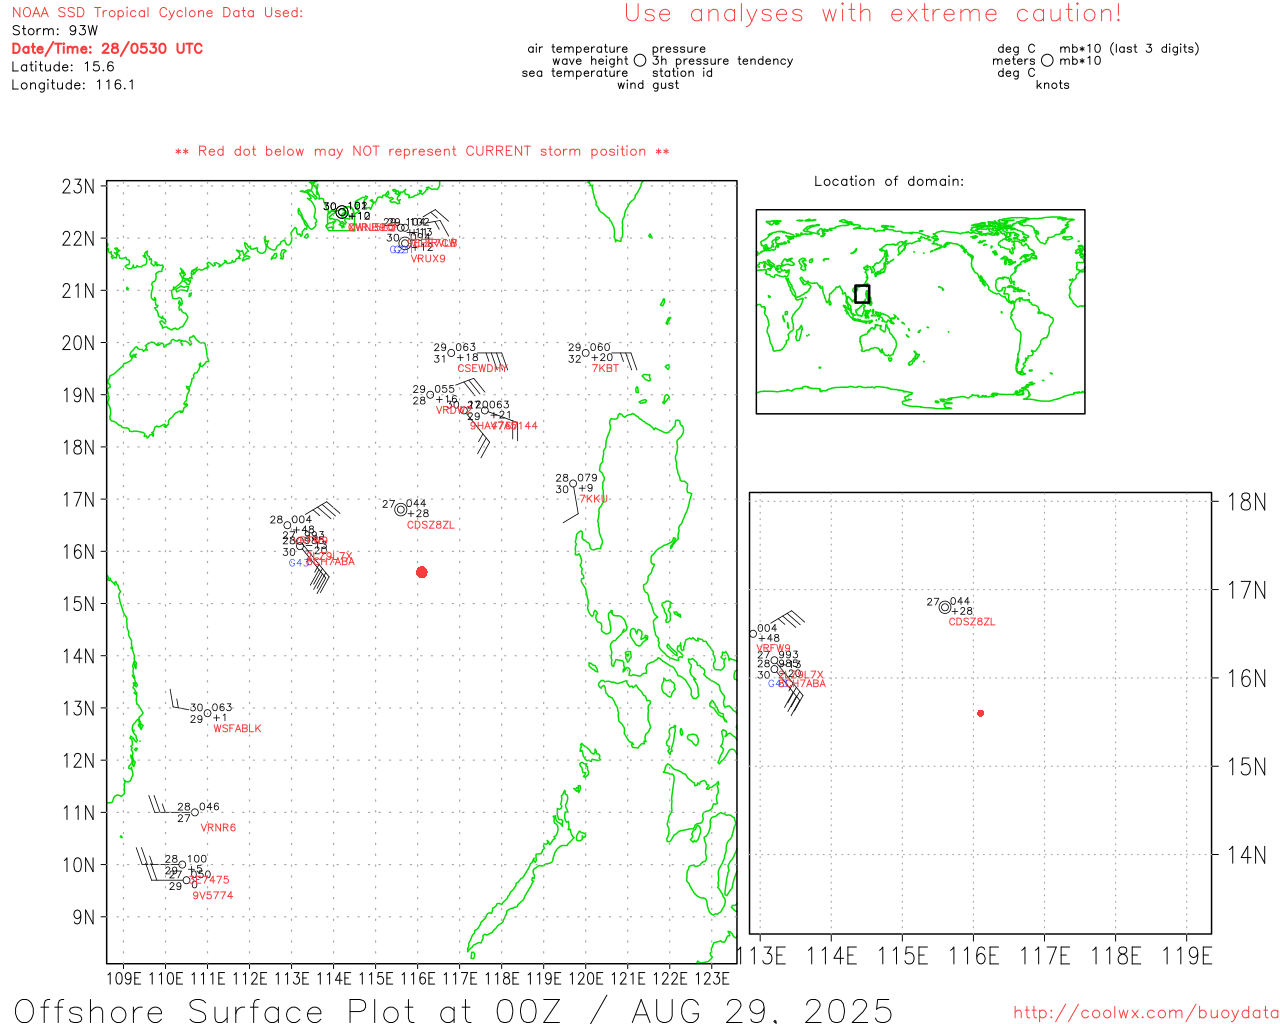Image resolution: width=1280 pixels, height=1024 pixels.
Task: Open the world map location thumbnail
Action: pos(920,312)
